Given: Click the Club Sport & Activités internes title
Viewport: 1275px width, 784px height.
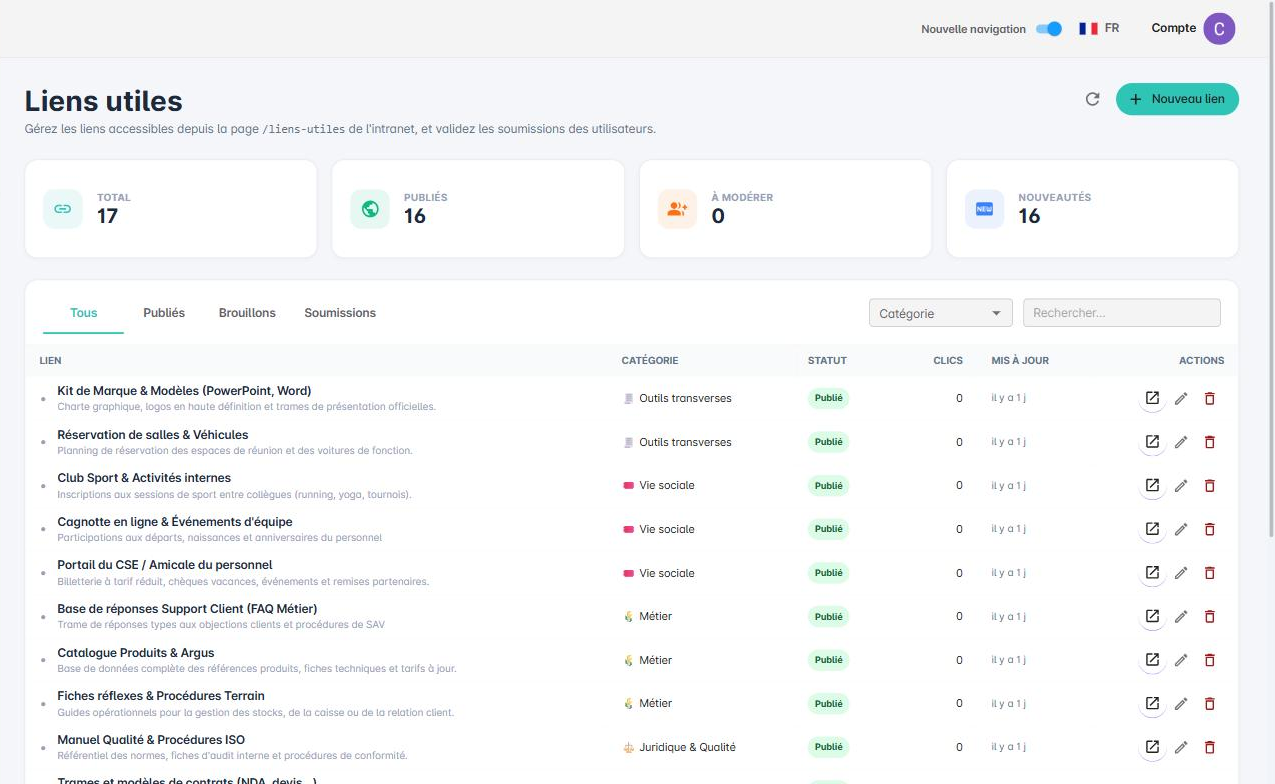Looking at the screenshot, I should [x=144, y=478].
